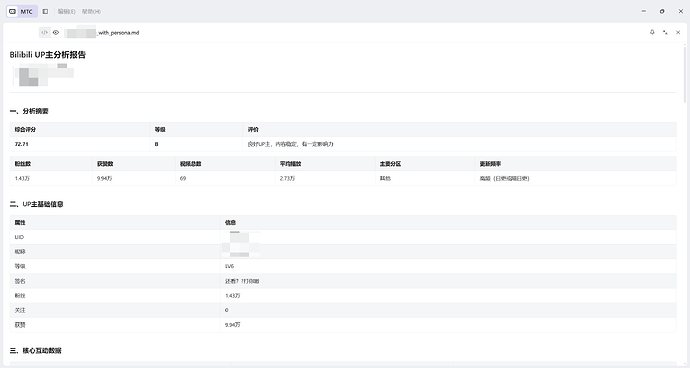The height and width of the screenshot is (368, 690).
Task: Restore down the MTC window
Action: (x=662, y=11)
